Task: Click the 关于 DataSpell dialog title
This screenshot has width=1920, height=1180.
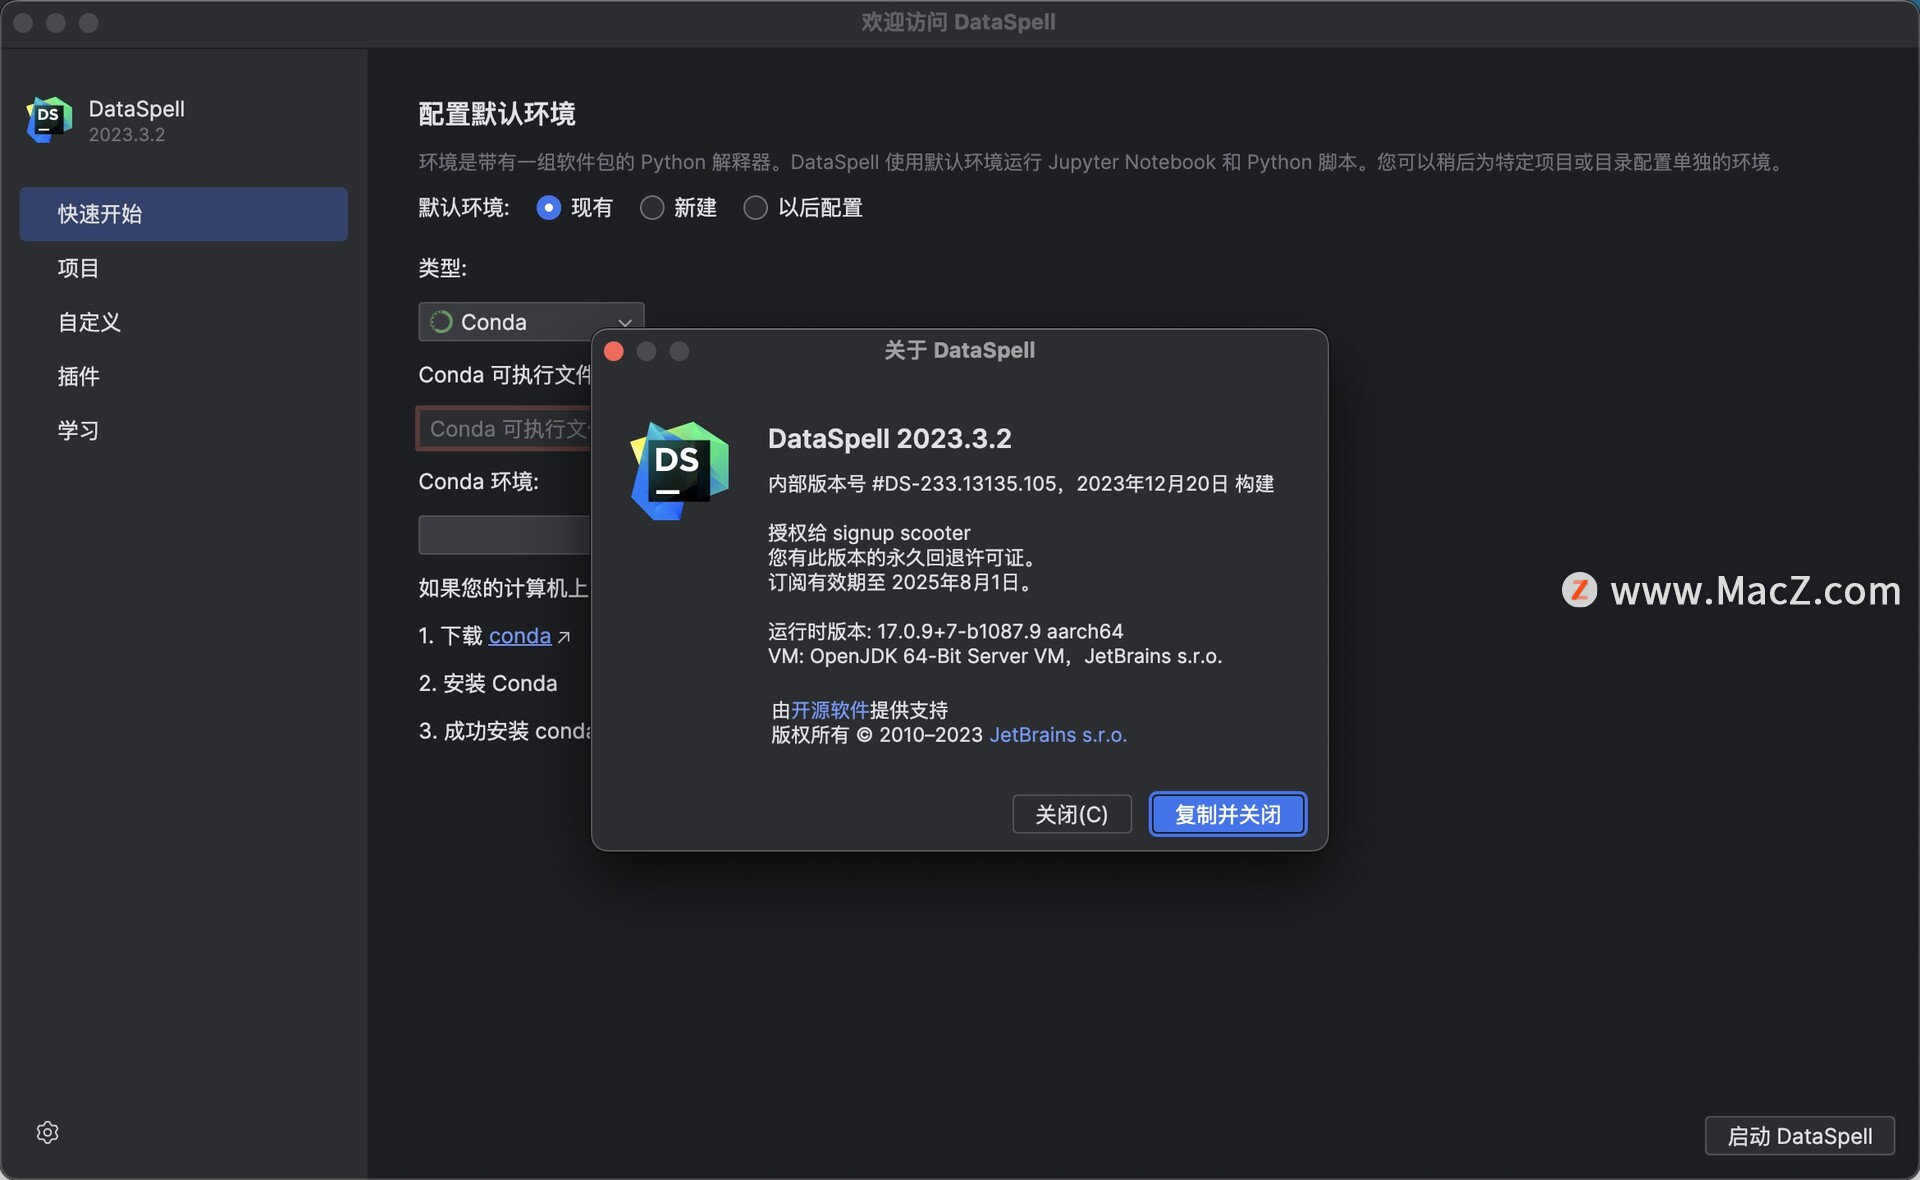Action: coord(960,351)
